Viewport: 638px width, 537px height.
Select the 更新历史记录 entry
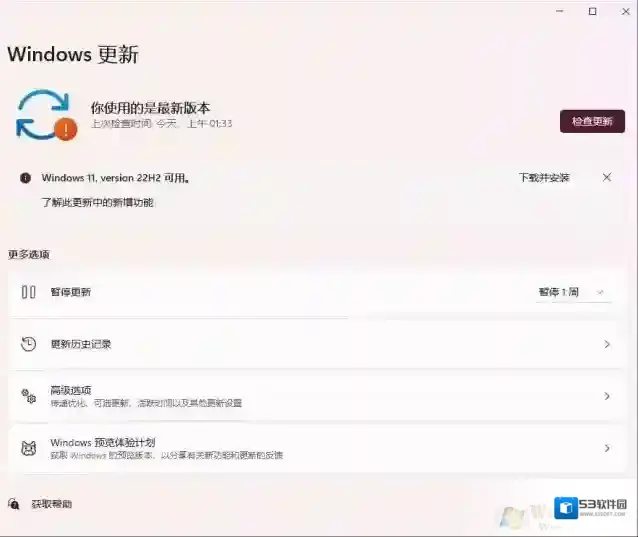(x=81, y=344)
